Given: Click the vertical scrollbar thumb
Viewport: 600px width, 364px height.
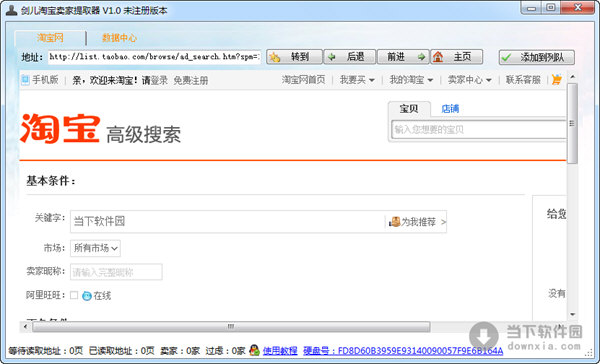Looking at the screenshot, I should [x=572, y=123].
